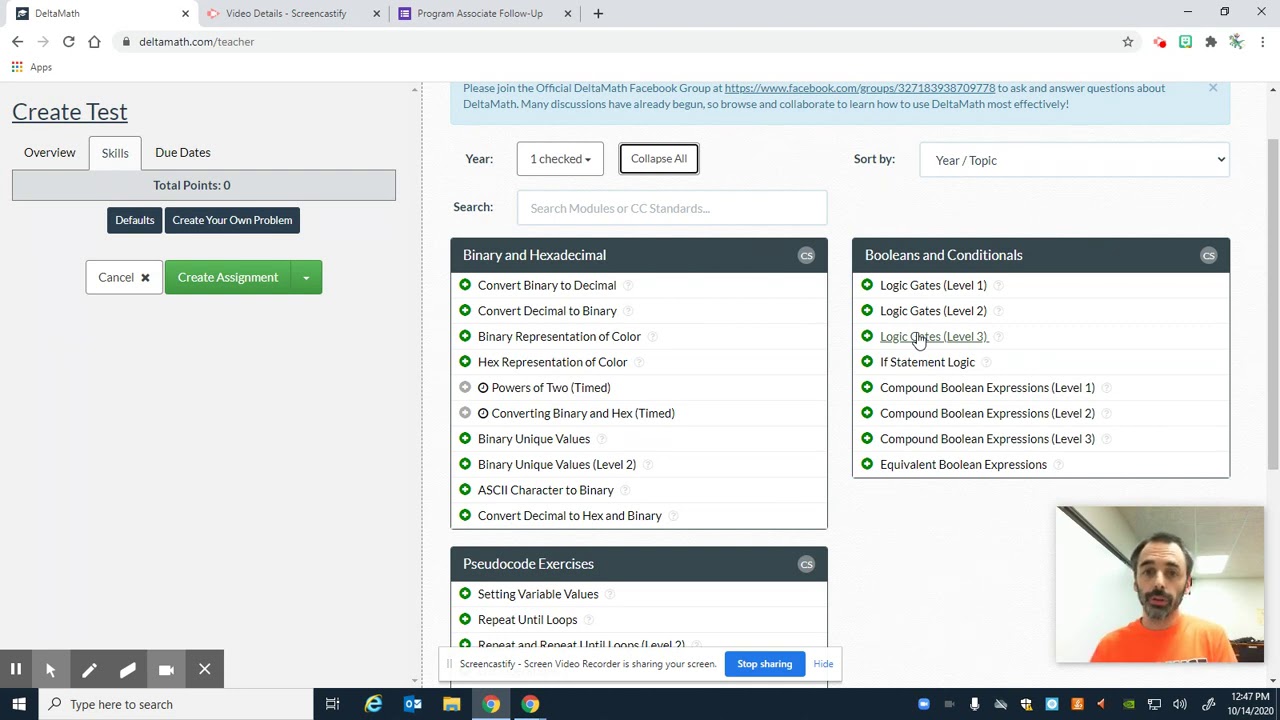
Task: Click gray plus for Powers of Two (Timed)
Action: point(465,387)
